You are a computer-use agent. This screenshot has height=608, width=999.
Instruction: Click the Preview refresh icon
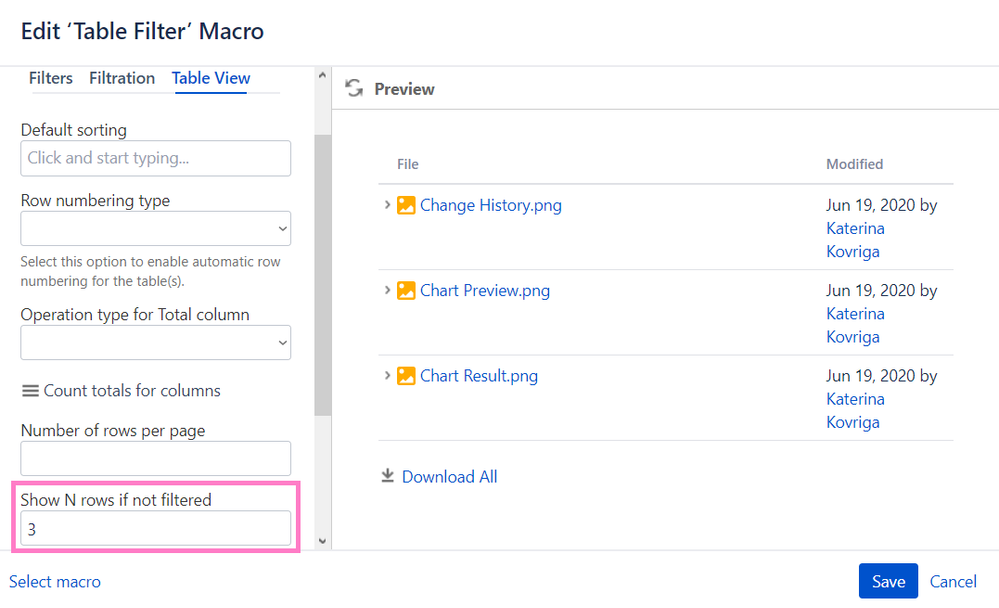point(354,88)
